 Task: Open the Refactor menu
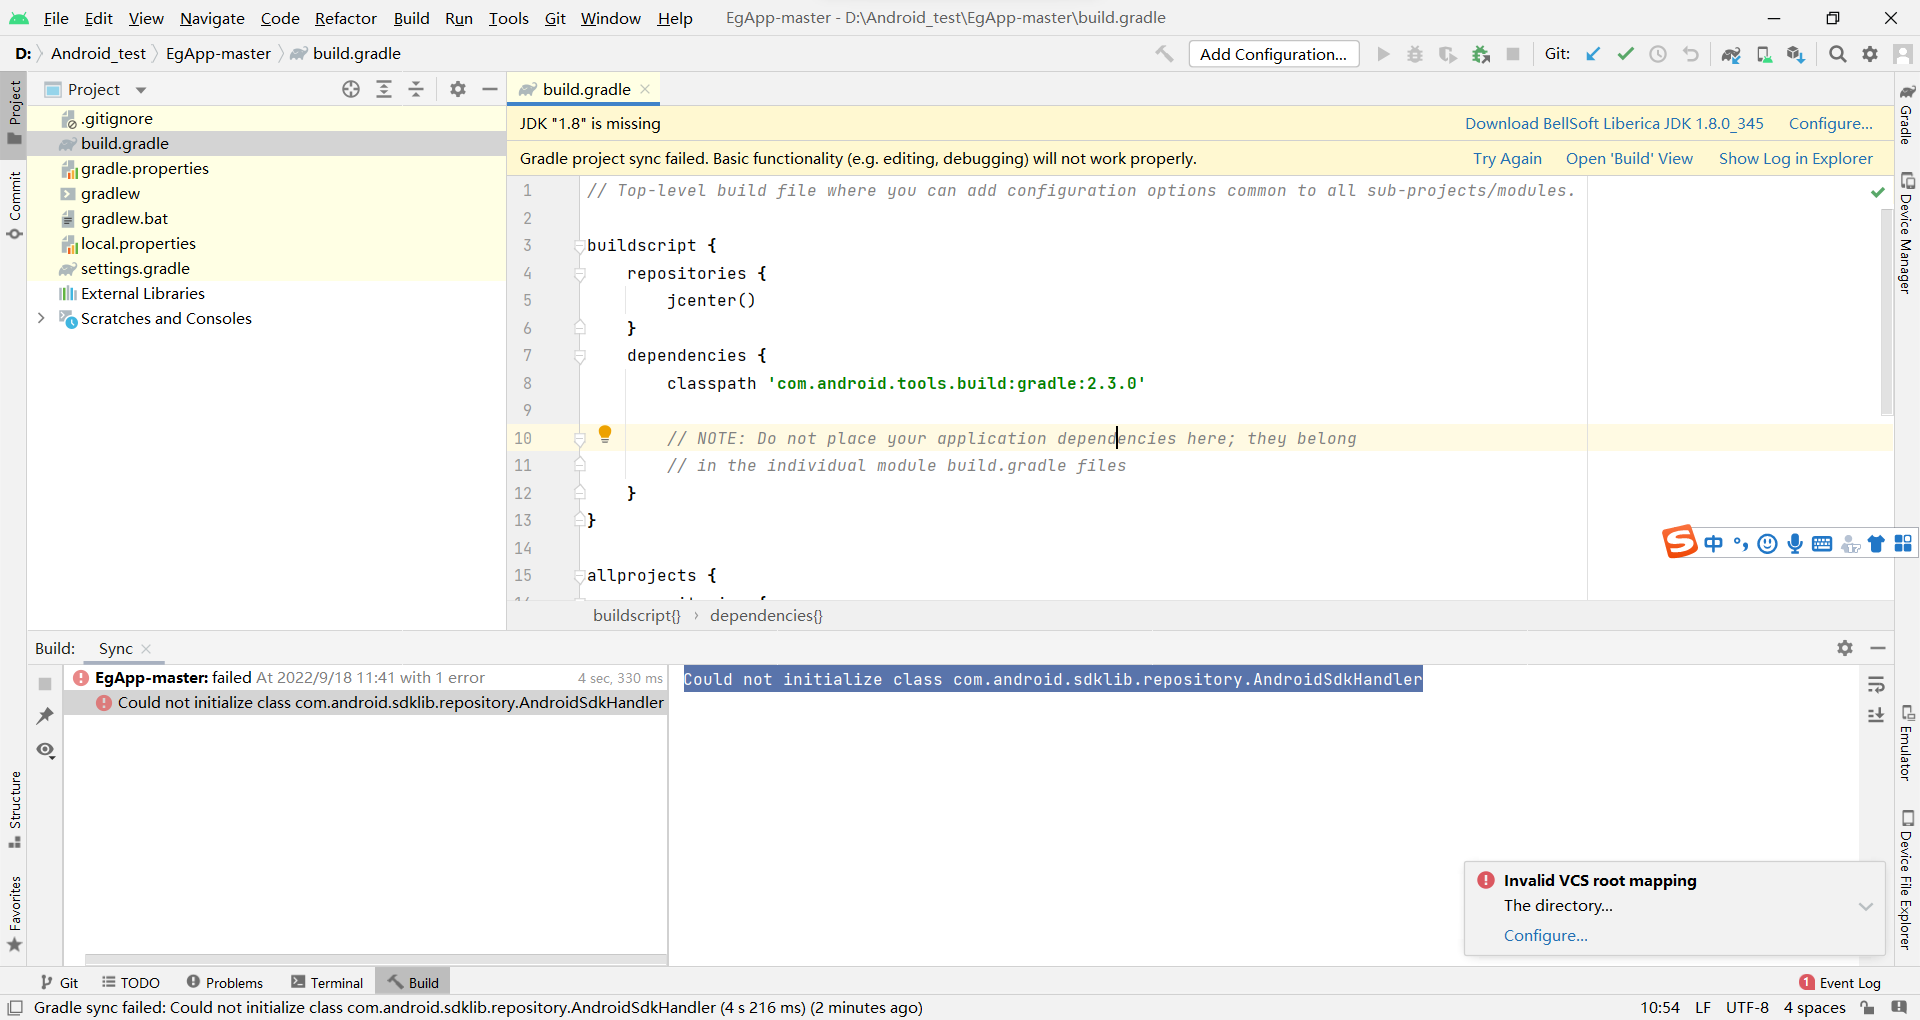[x=345, y=18]
